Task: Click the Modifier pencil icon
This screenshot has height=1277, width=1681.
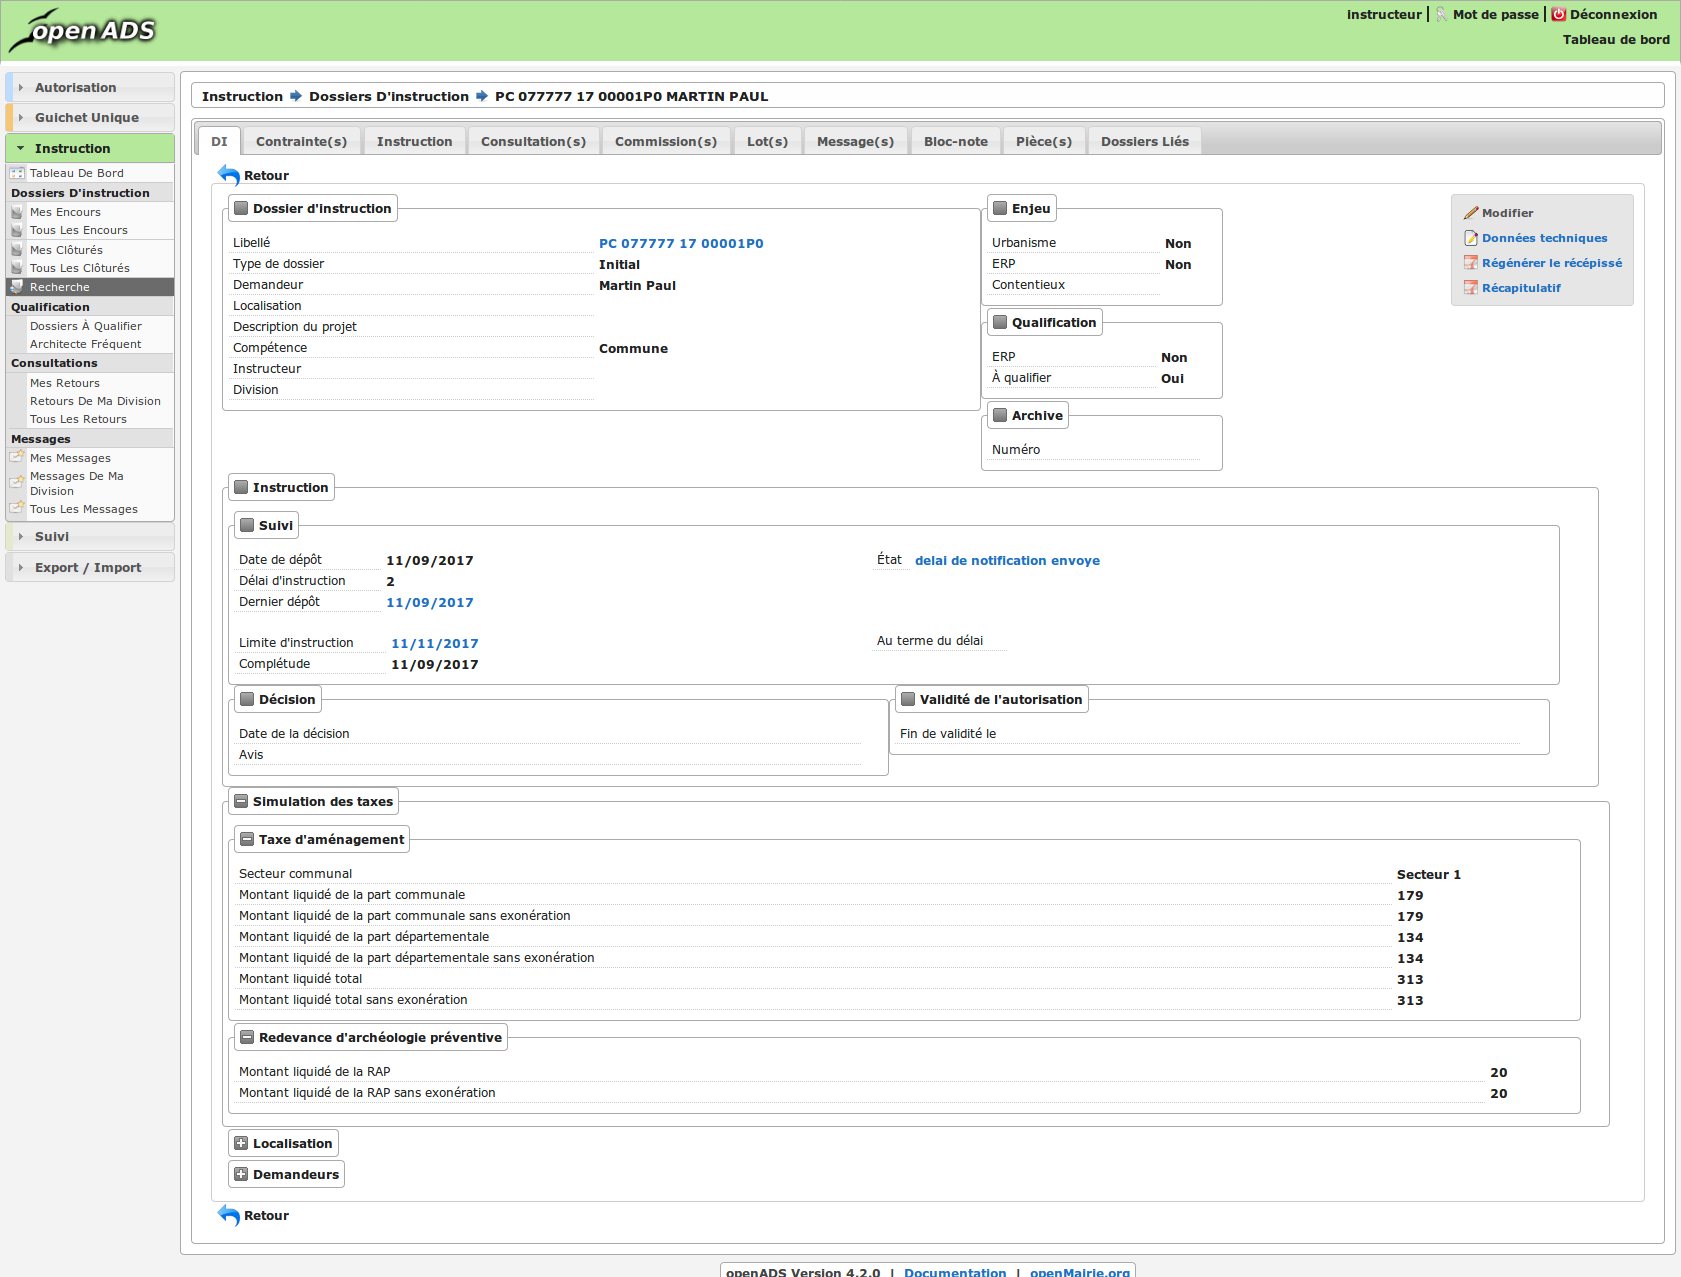Action: (x=1471, y=213)
